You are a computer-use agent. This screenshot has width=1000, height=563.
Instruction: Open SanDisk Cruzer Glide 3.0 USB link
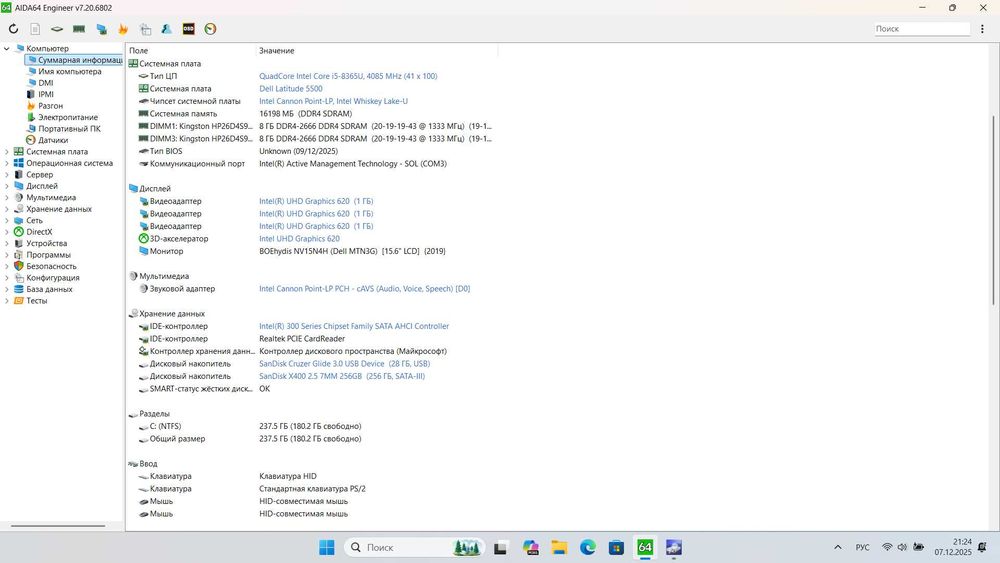pos(344,364)
